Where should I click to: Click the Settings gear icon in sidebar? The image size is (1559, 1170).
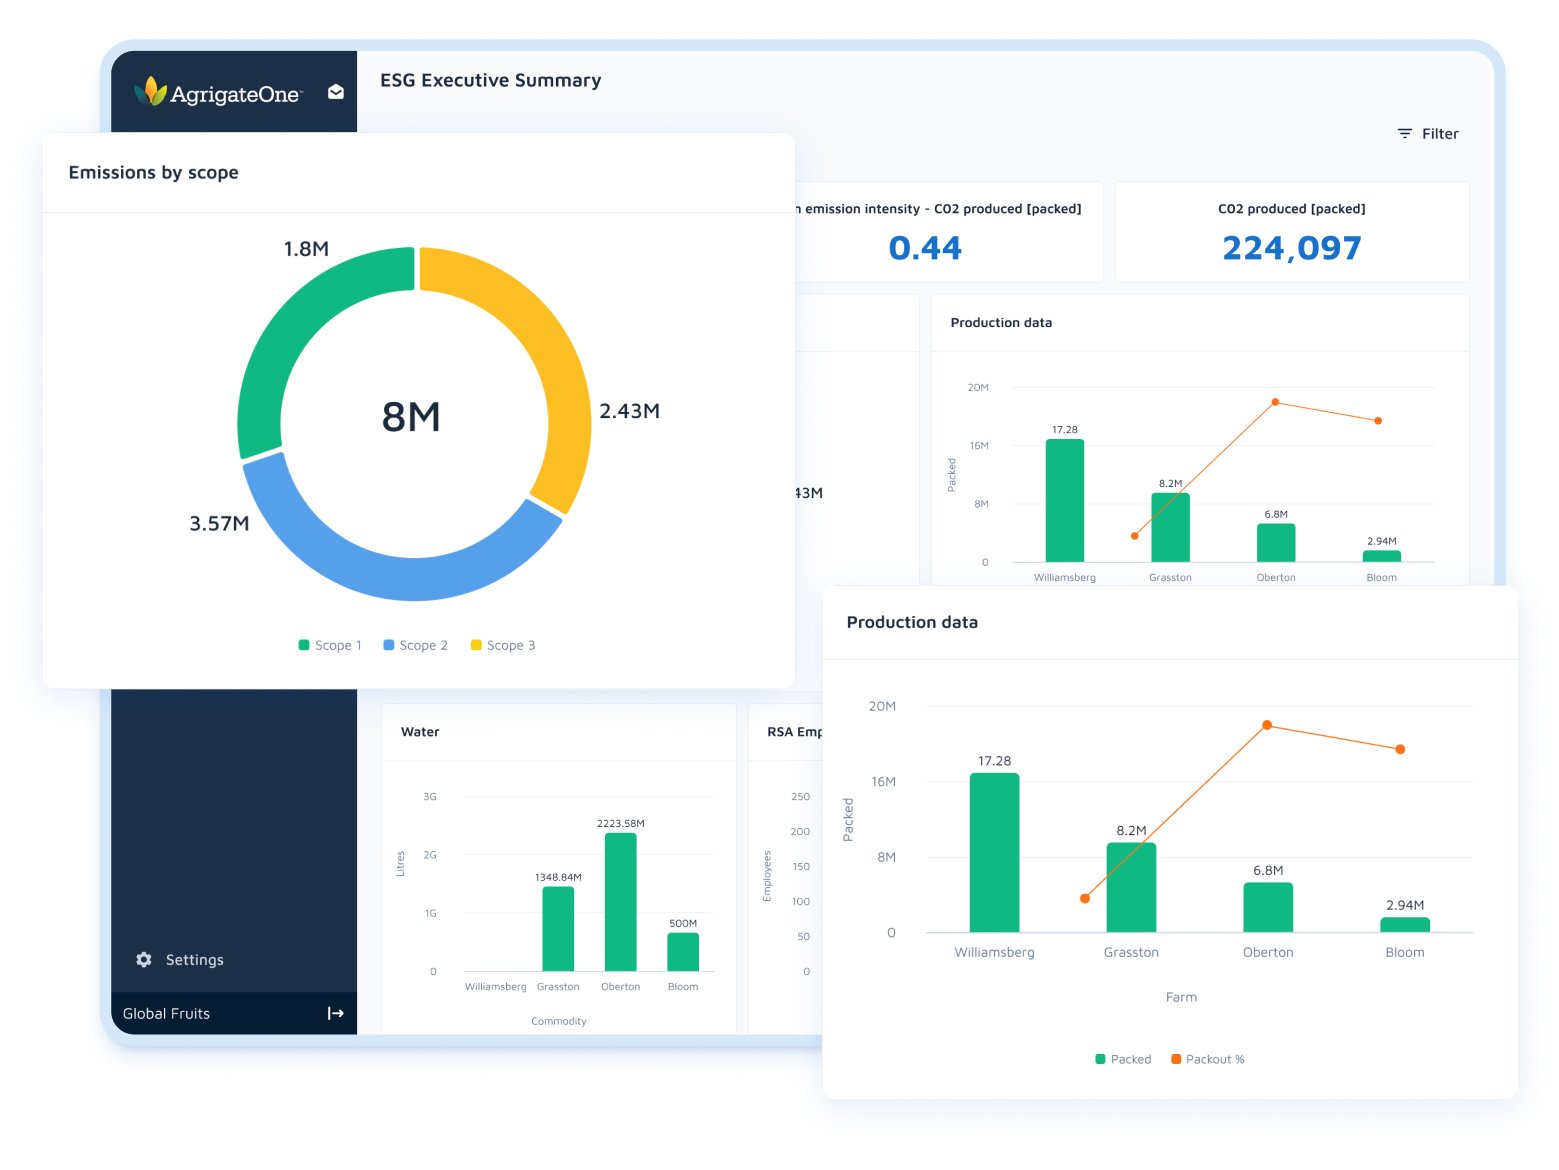pos(144,959)
